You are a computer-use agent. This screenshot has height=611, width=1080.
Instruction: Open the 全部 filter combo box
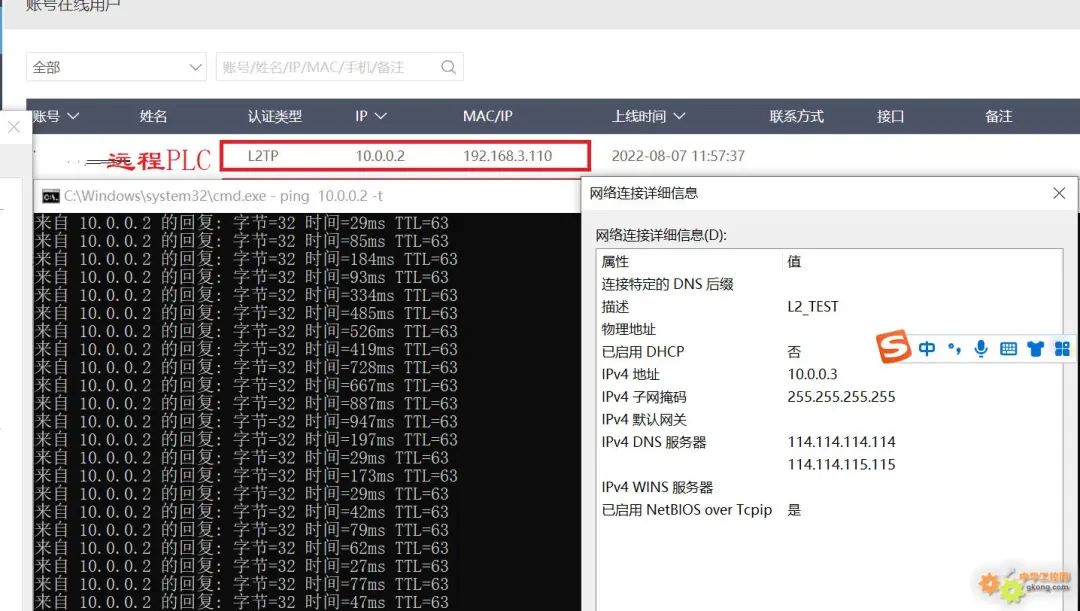(x=116, y=67)
